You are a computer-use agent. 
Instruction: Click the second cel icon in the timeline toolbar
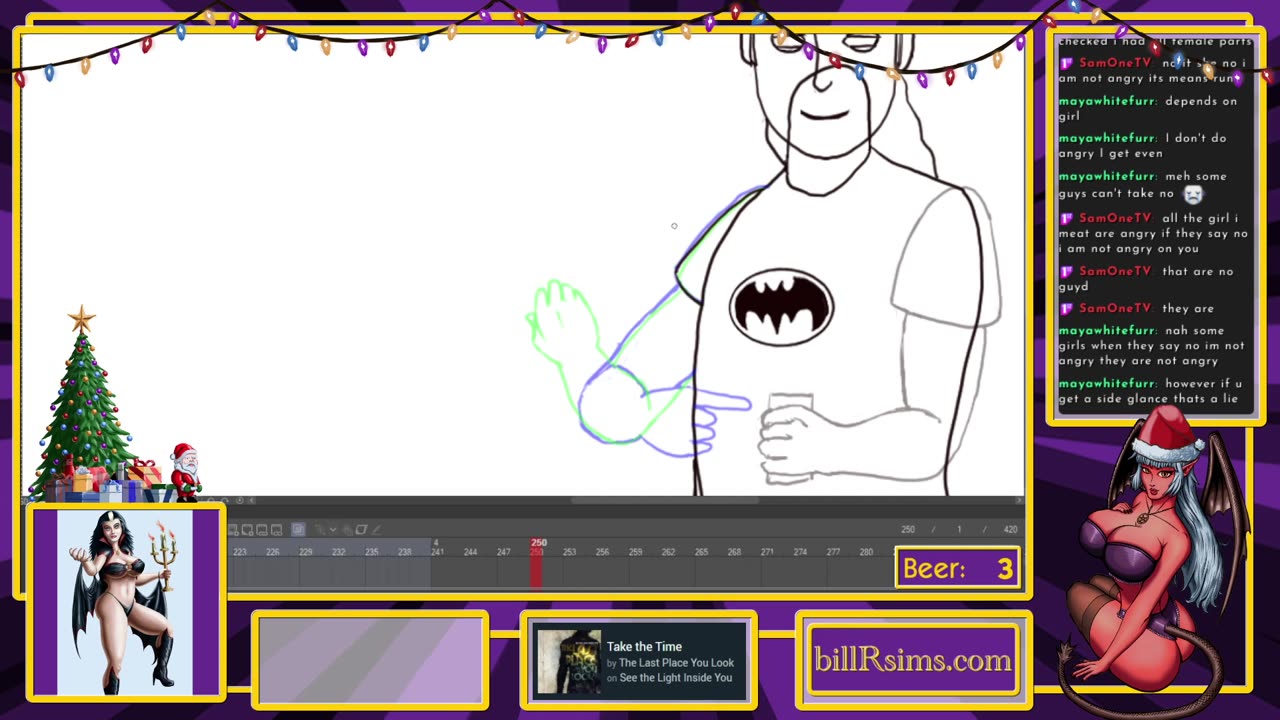(x=248, y=530)
